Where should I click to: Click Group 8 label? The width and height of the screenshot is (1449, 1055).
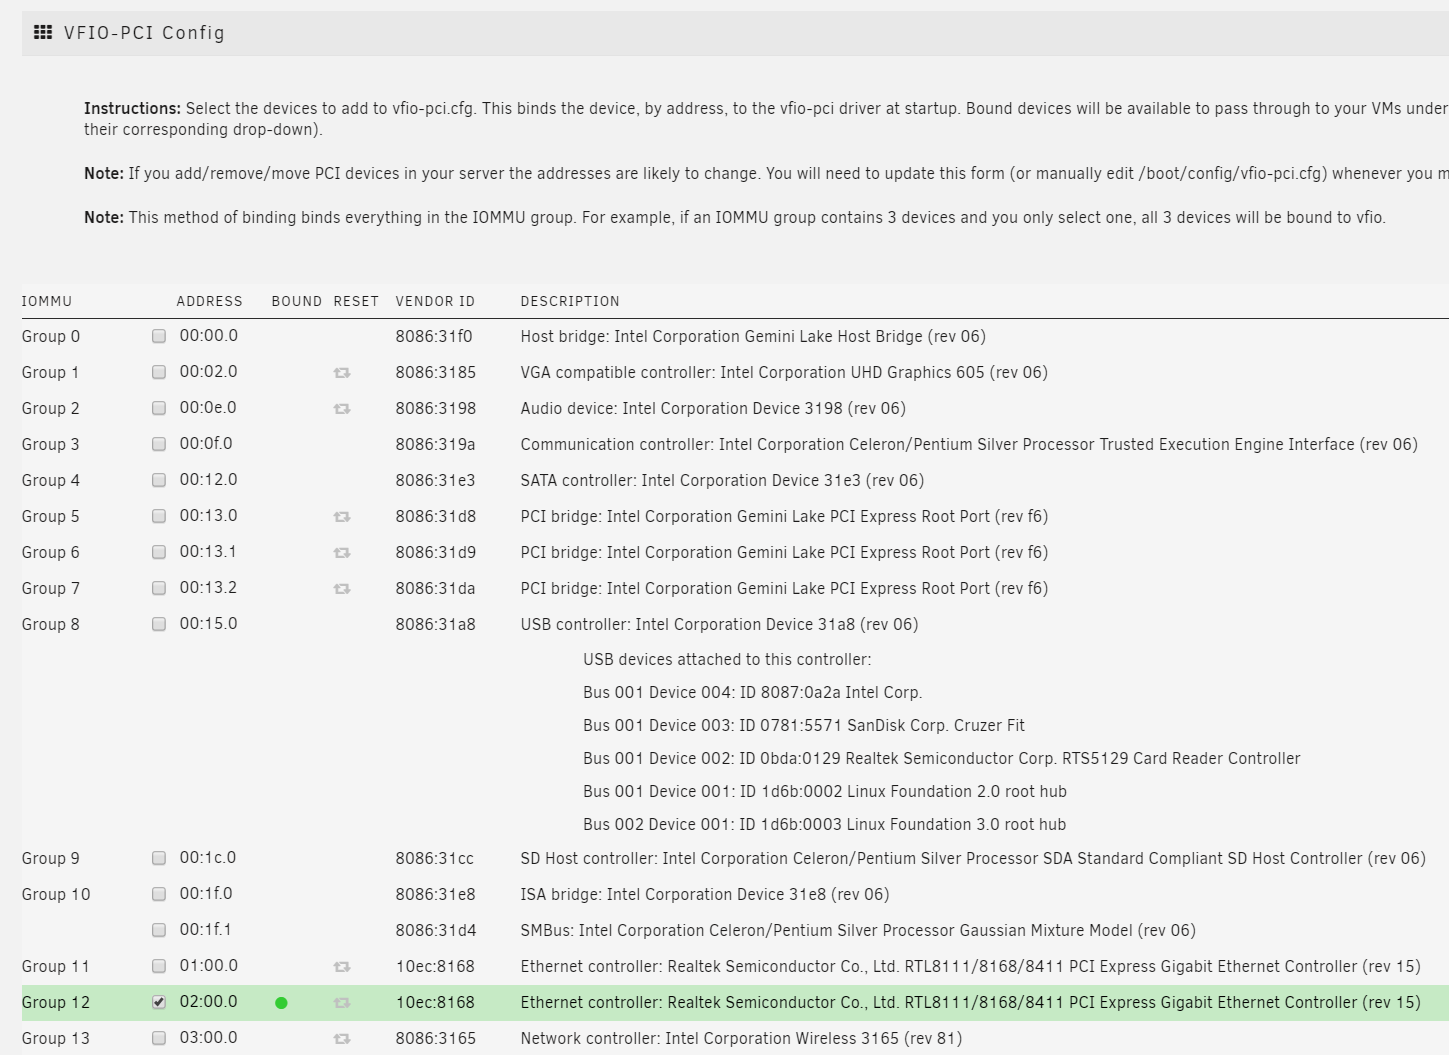[51, 625]
